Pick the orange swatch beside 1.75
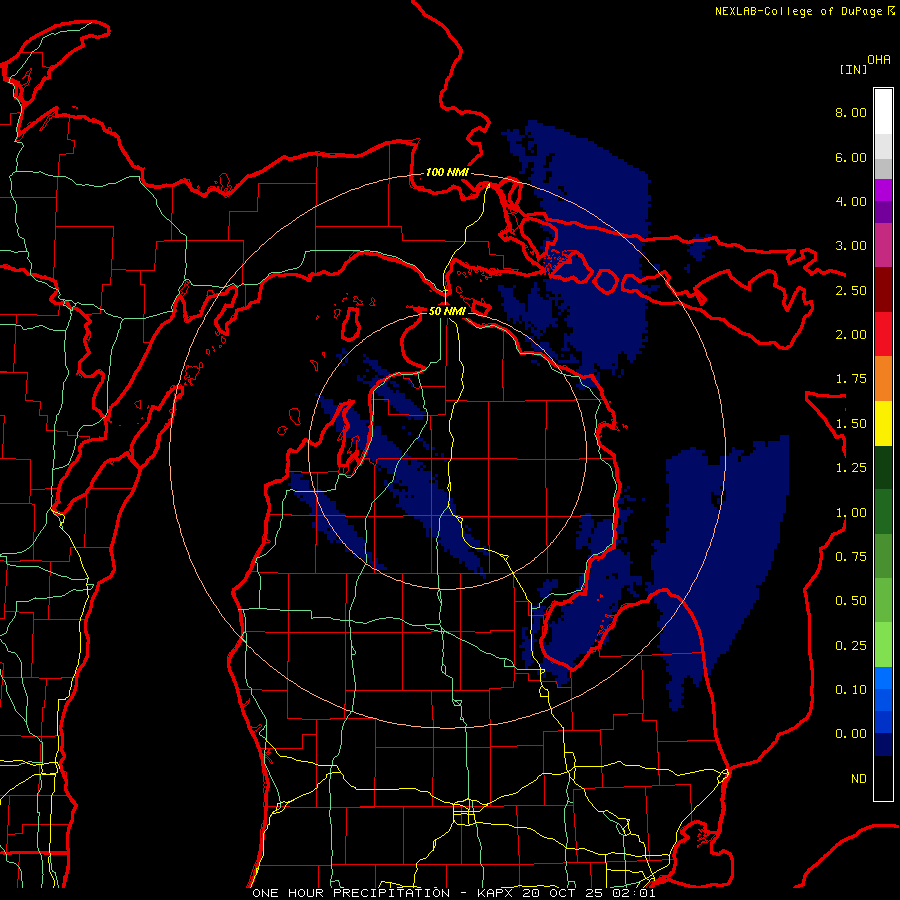900x900 pixels. 883,379
